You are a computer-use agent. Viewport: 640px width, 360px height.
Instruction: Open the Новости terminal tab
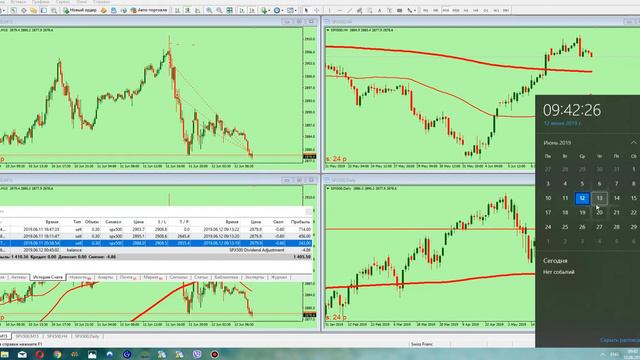click(x=80, y=277)
